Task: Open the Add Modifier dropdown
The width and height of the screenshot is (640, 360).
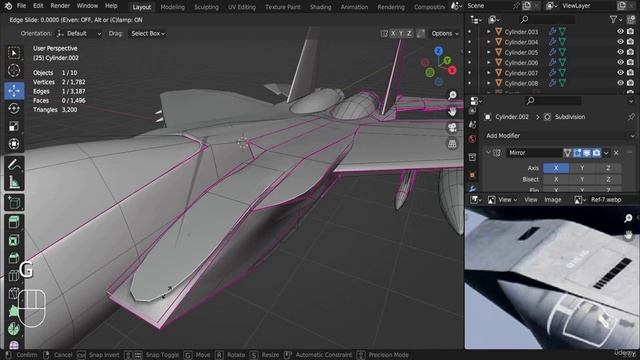Action: coord(560,136)
